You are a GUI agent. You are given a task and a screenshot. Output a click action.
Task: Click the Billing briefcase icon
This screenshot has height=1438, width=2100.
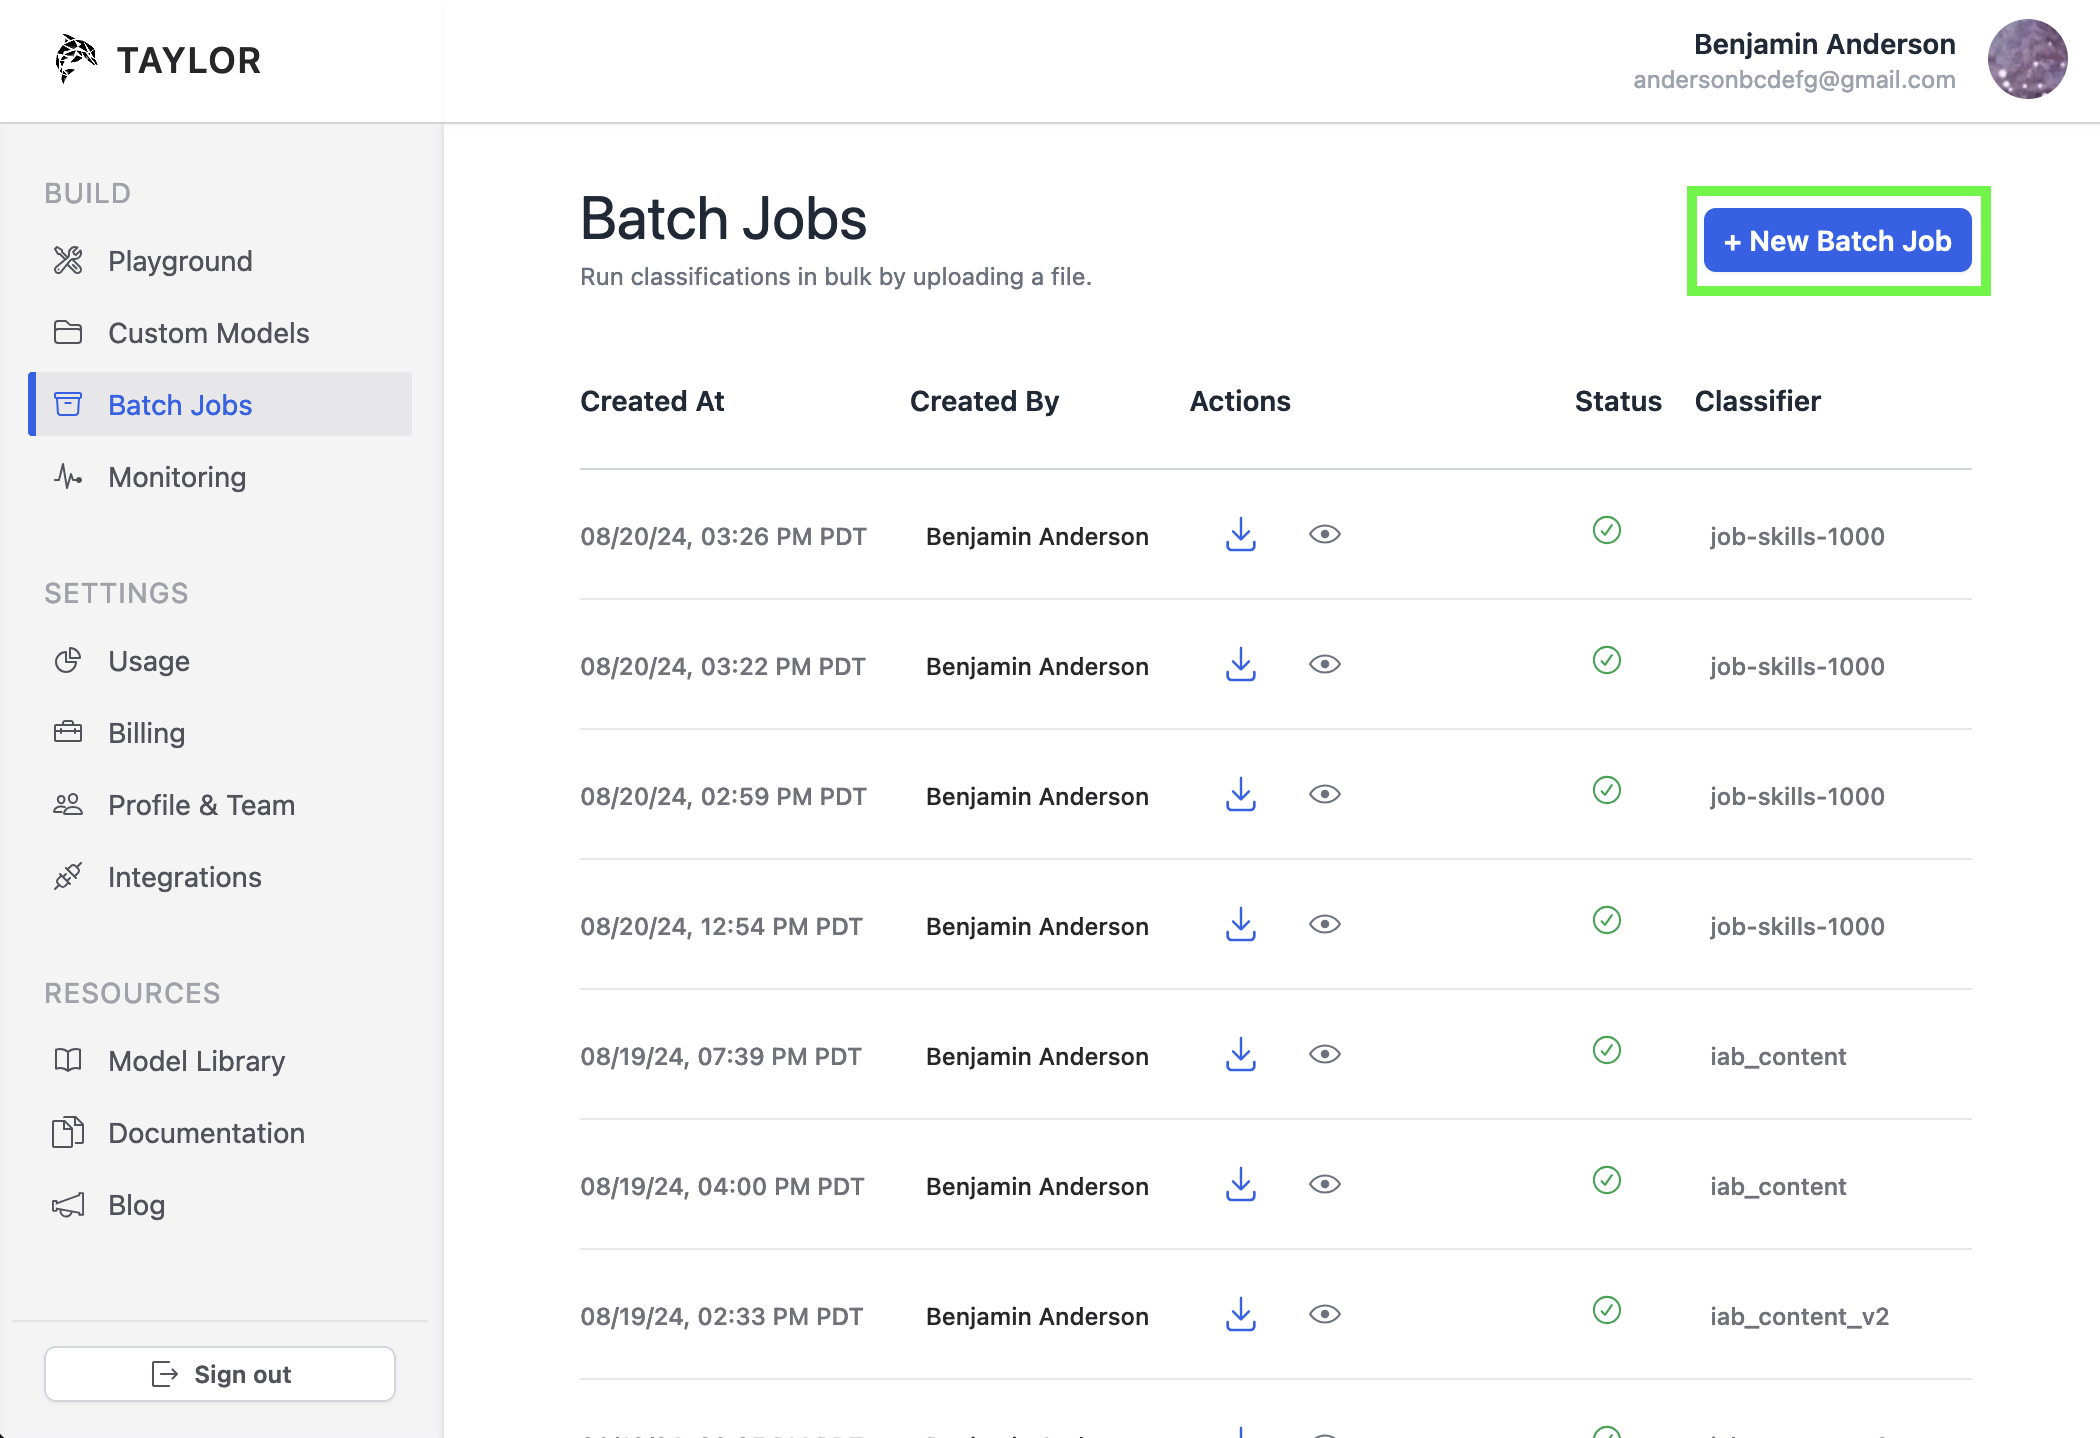[68, 732]
